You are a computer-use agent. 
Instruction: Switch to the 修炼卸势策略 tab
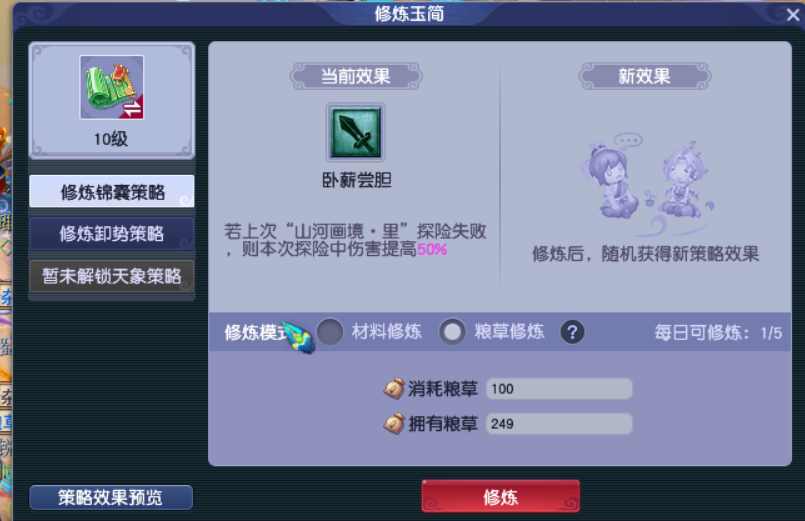112,234
